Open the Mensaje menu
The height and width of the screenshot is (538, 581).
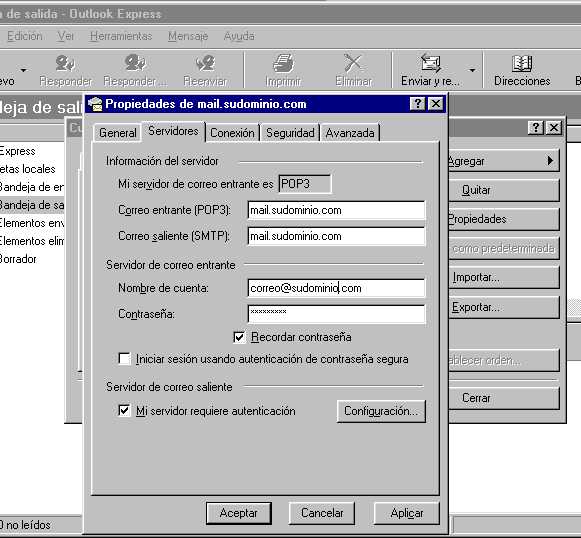[x=188, y=36]
